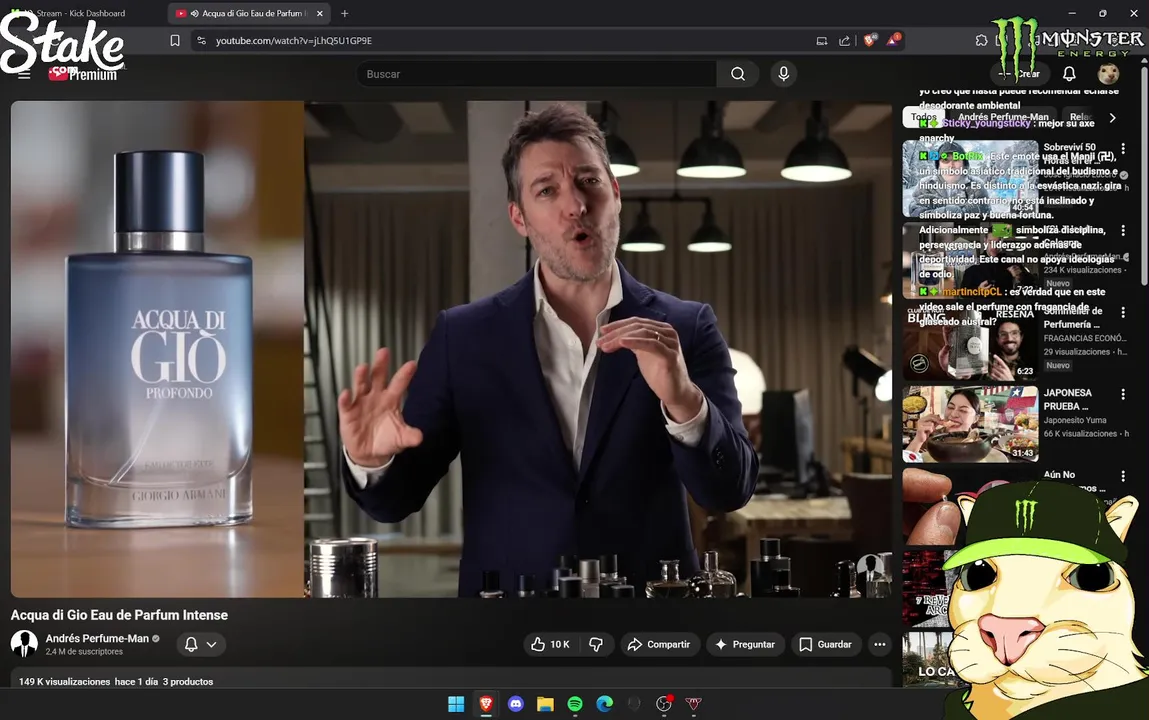Open options for Sommelier de Perfumería video
Screen dimensions: 1149x720
click(1123, 312)
